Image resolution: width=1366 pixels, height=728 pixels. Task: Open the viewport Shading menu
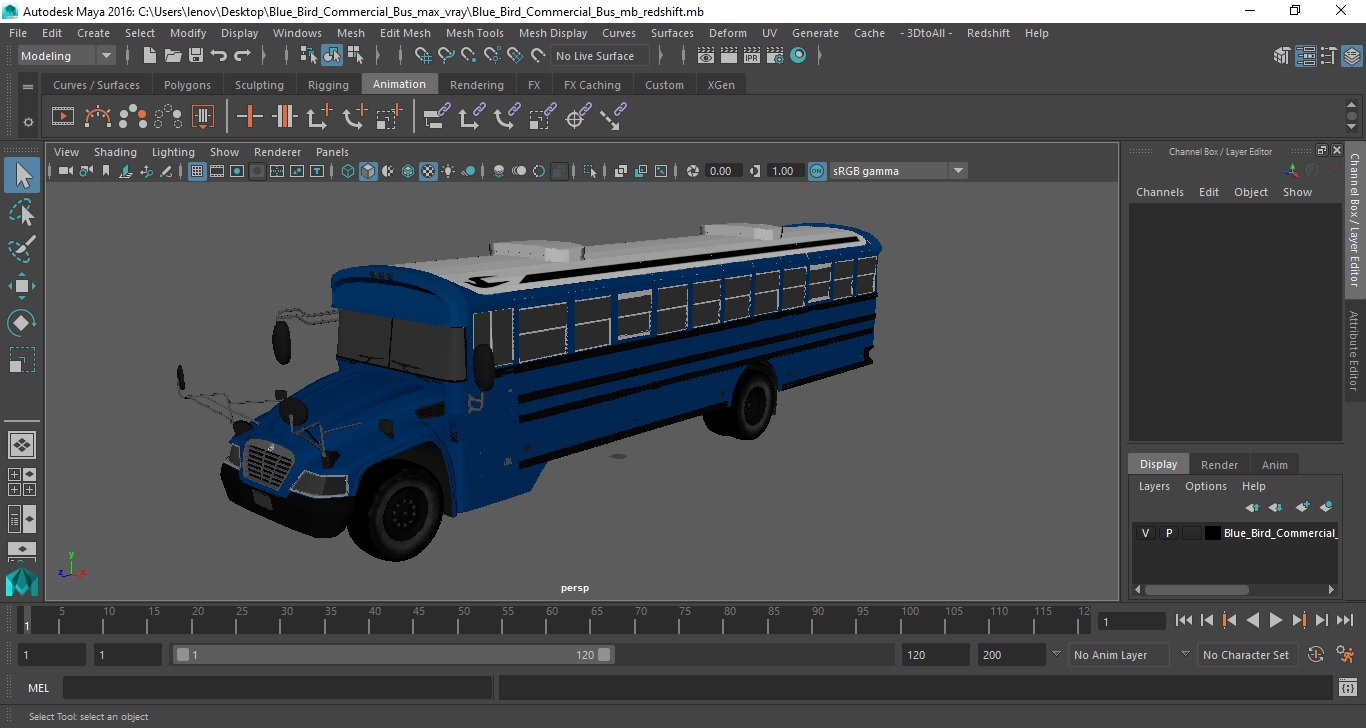(x=115, y=152)
